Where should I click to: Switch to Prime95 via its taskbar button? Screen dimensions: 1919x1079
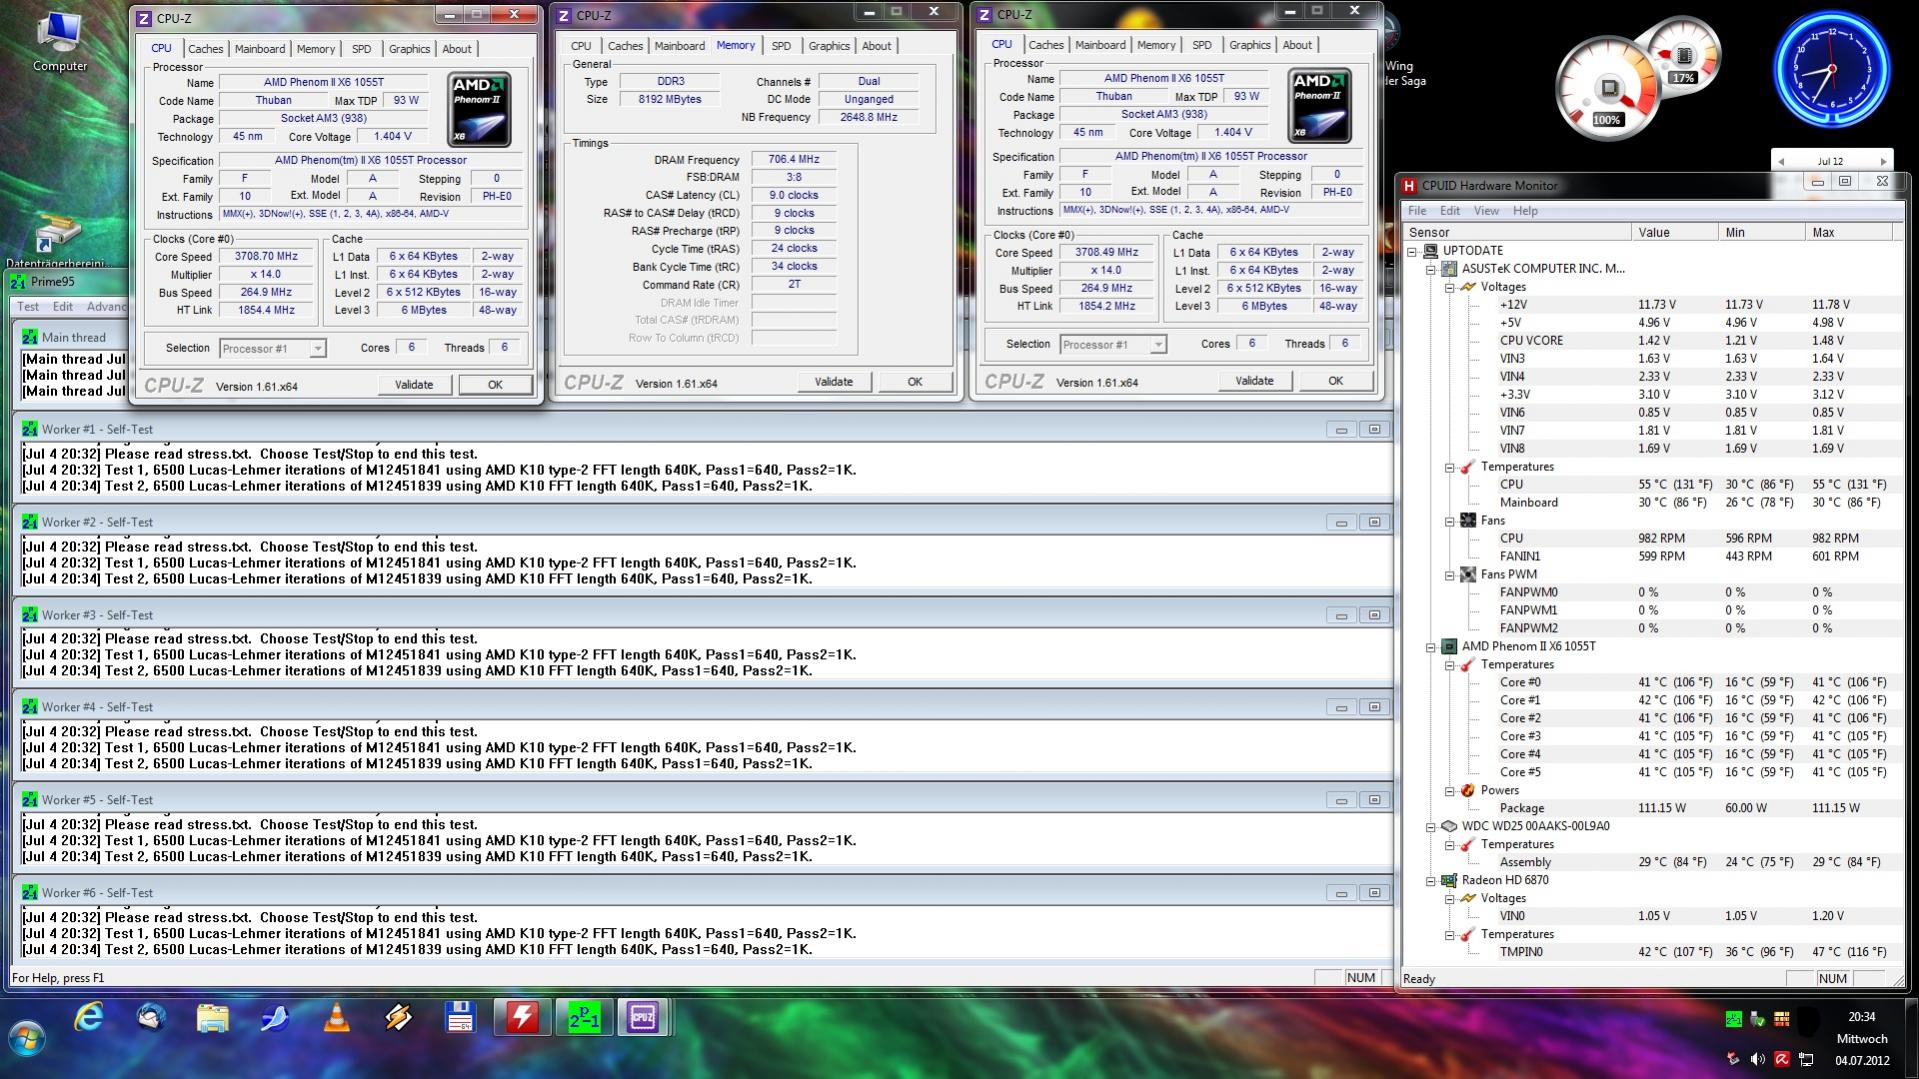tap(584, 1018)
